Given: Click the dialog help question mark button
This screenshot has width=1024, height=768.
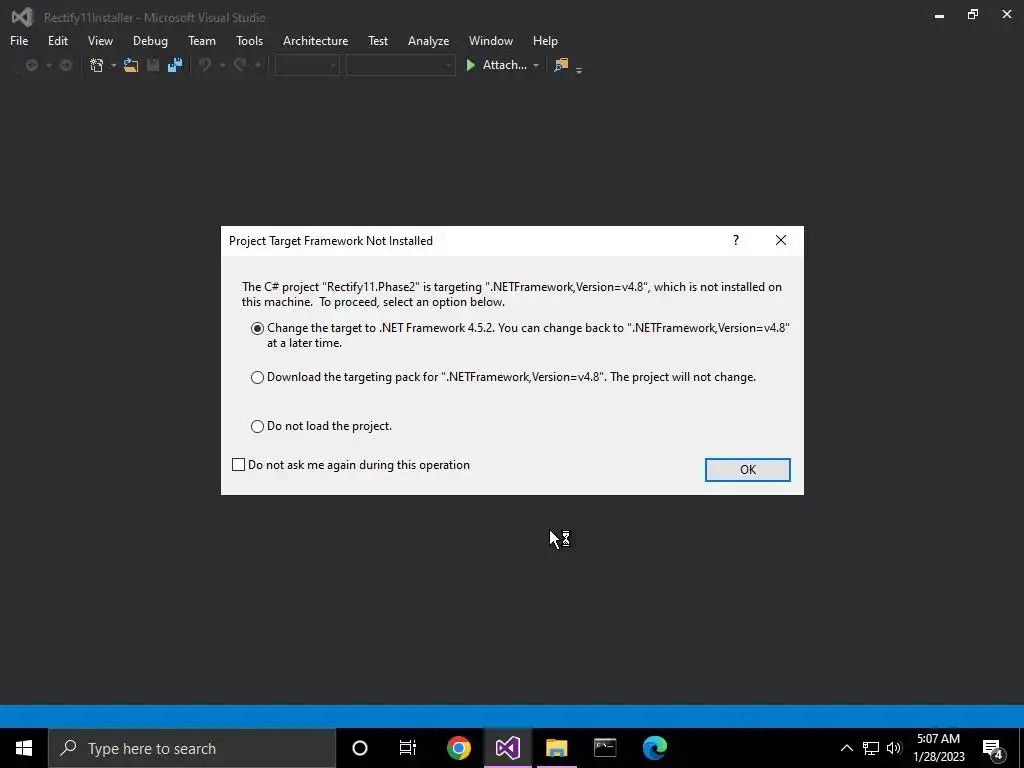Looking at the screenshot, I should [x=736, y=240].
